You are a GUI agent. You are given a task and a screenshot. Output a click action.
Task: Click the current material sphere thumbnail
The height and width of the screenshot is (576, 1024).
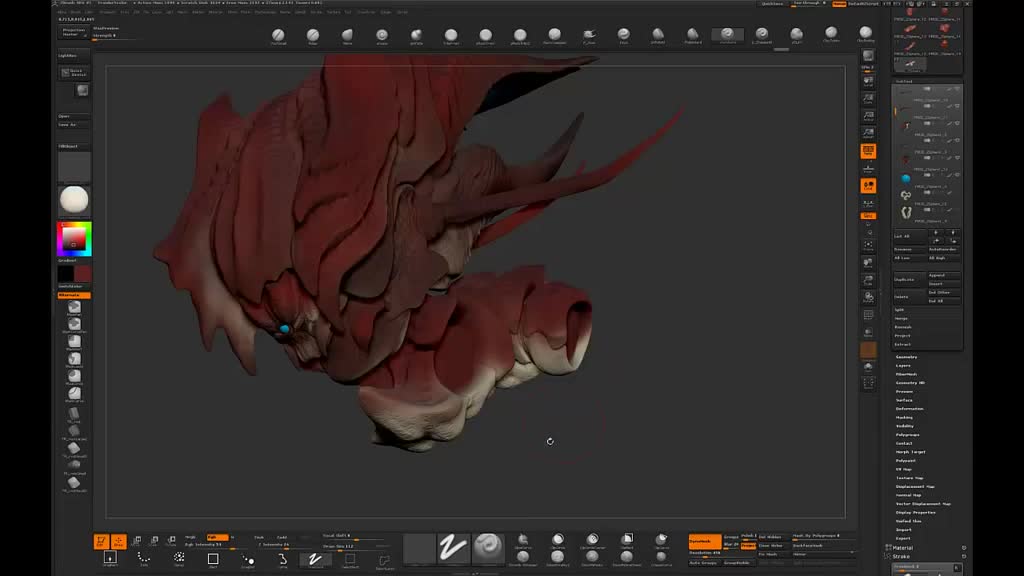[x=74, y=200]
